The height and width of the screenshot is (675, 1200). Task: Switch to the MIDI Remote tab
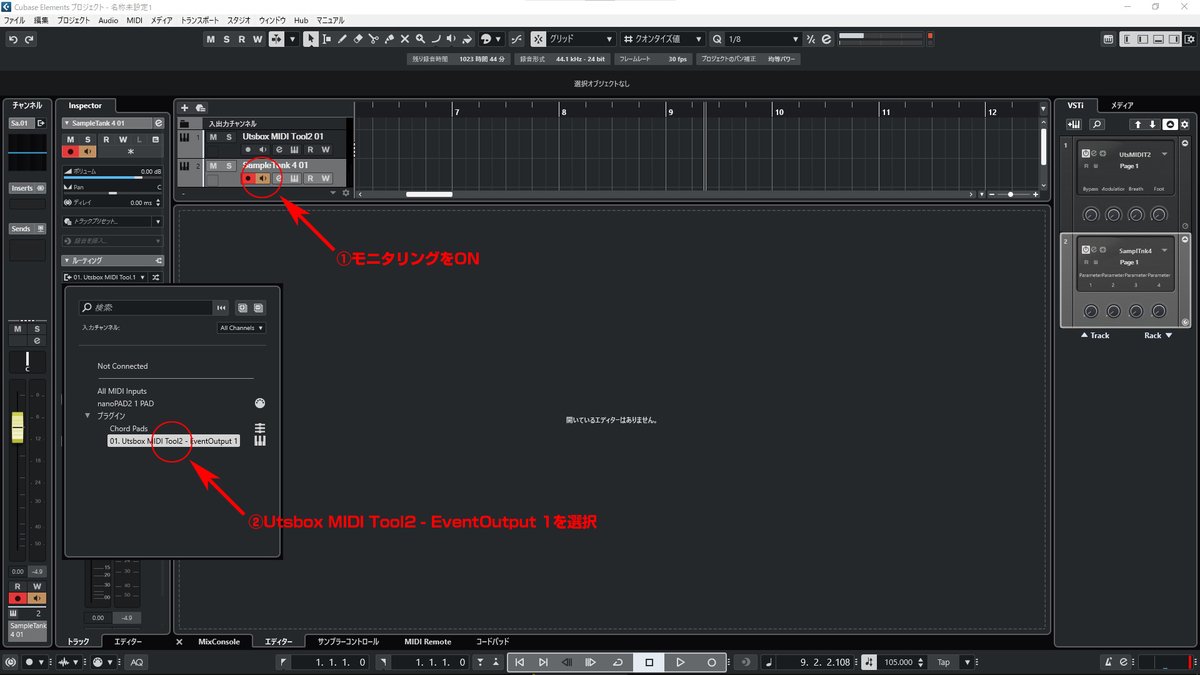click(x=427, y=641)
